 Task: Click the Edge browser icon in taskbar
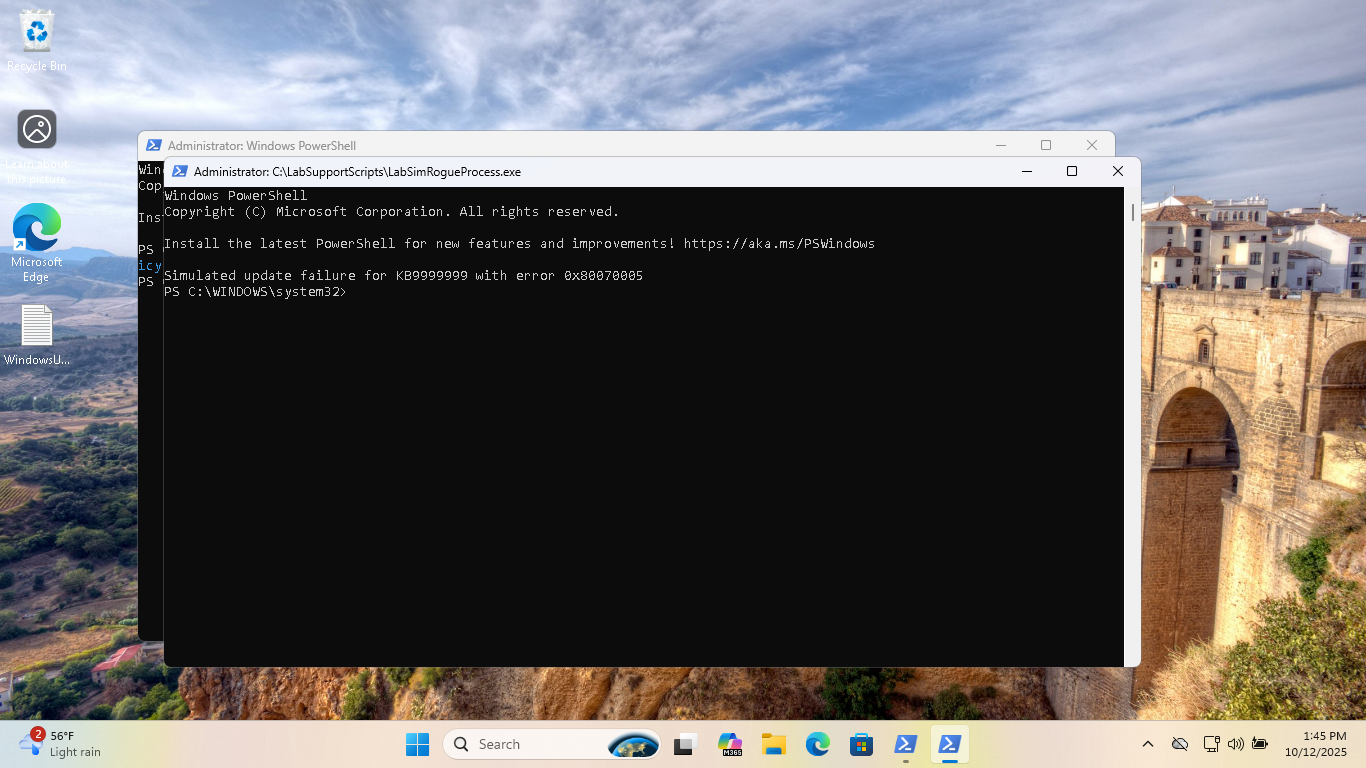click(818, 744)
